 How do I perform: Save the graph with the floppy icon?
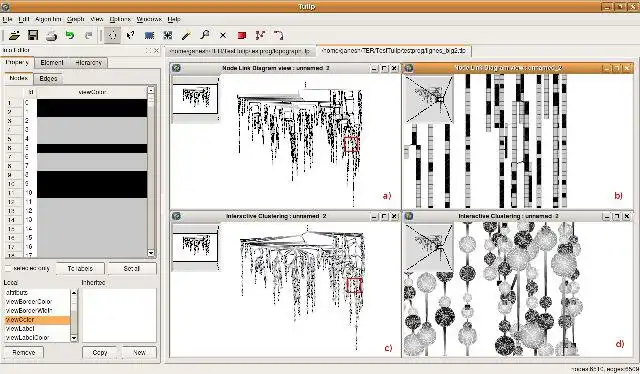tap(33, 36)
